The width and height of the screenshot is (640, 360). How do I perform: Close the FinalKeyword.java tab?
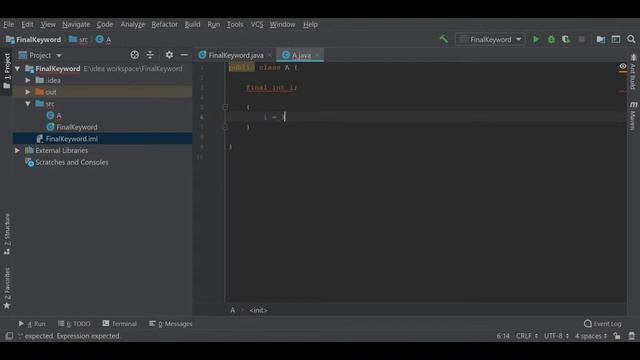click(x=269, y=55)
